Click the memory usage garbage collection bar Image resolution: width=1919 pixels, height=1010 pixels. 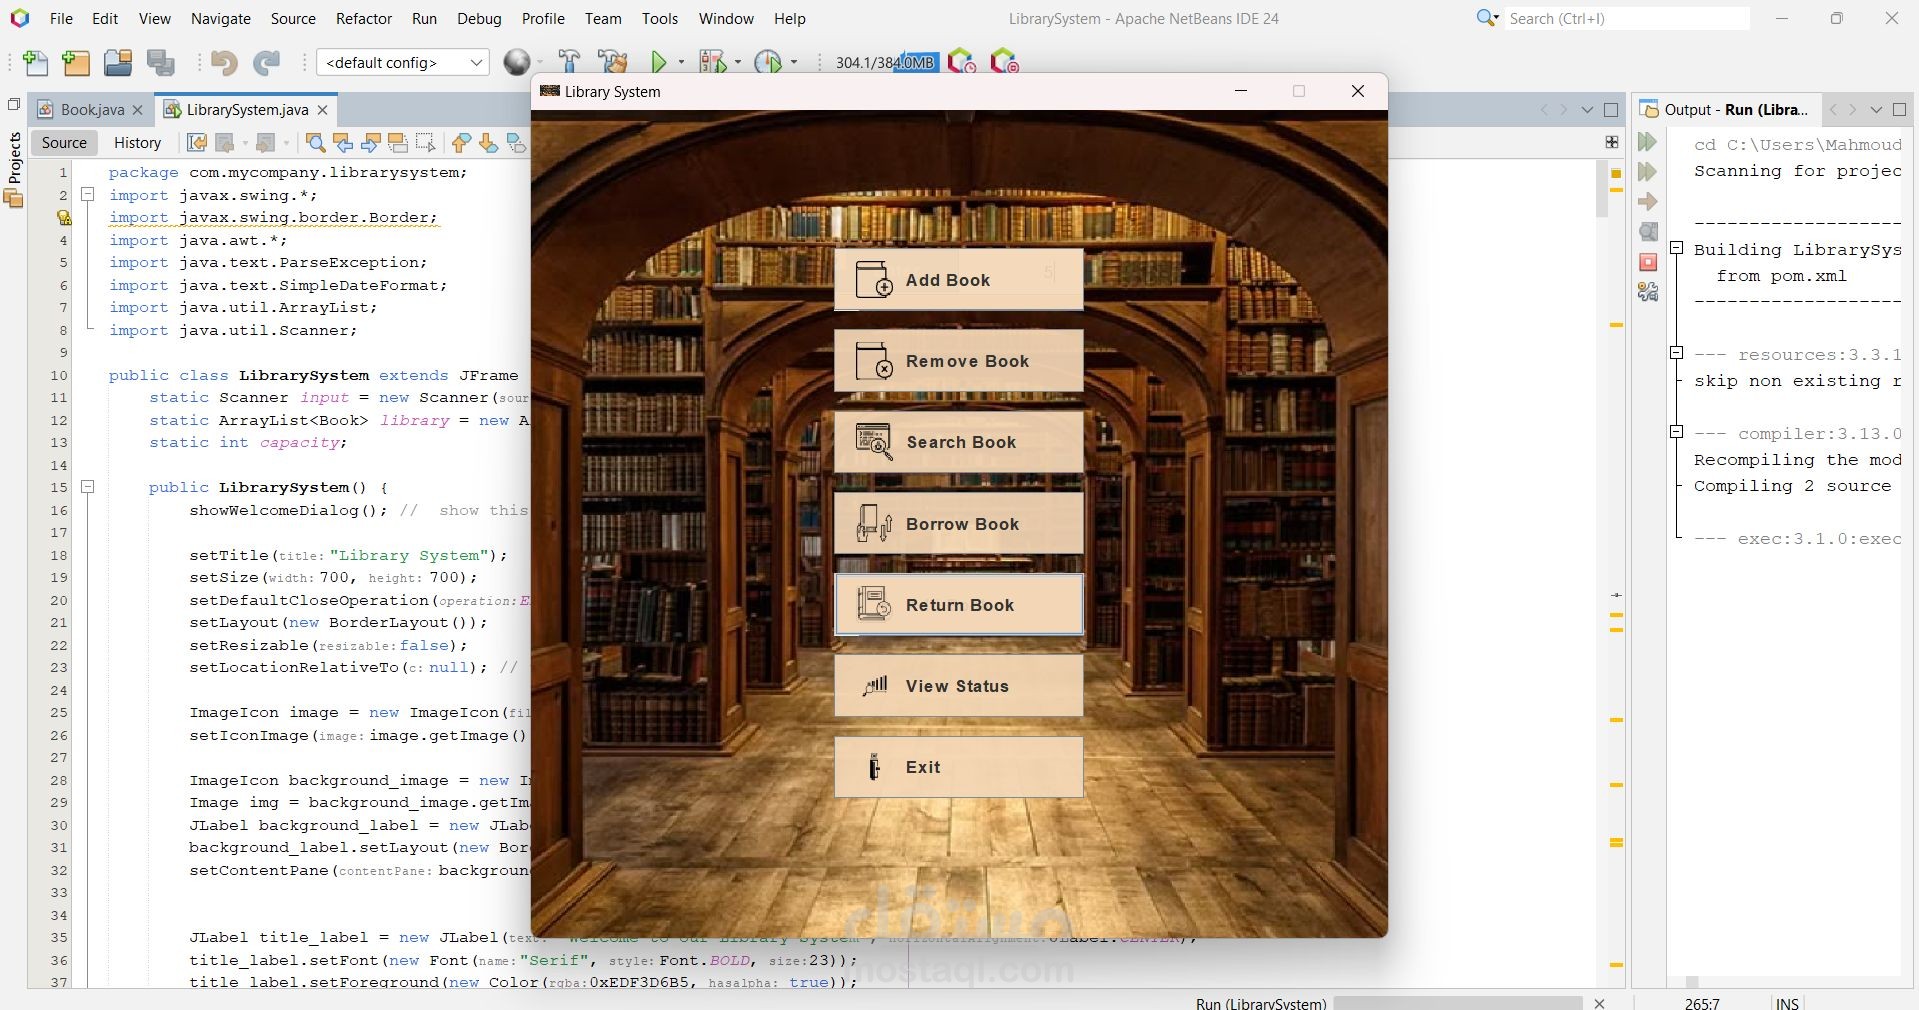[x=885, y=62]
